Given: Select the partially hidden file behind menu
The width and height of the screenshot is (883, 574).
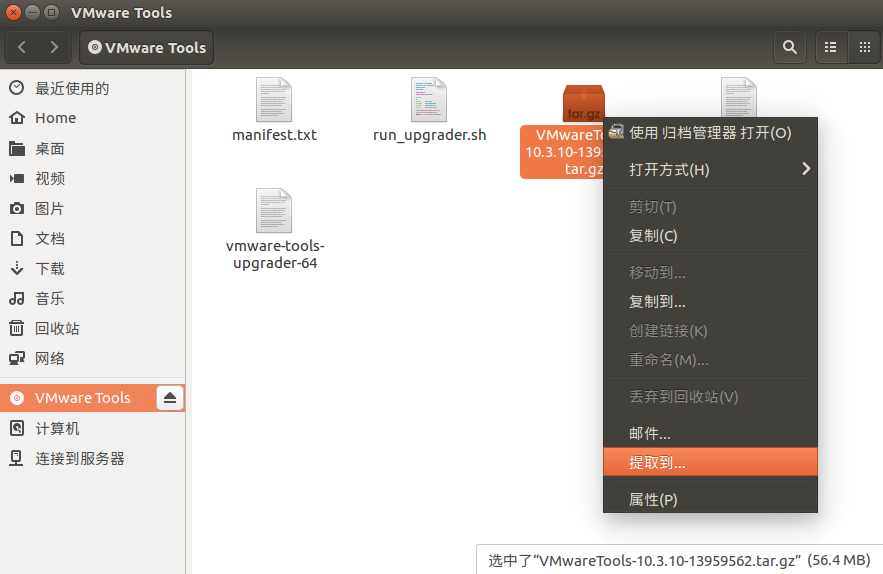Looking at the screenshot, I should [x=738, y=97].
